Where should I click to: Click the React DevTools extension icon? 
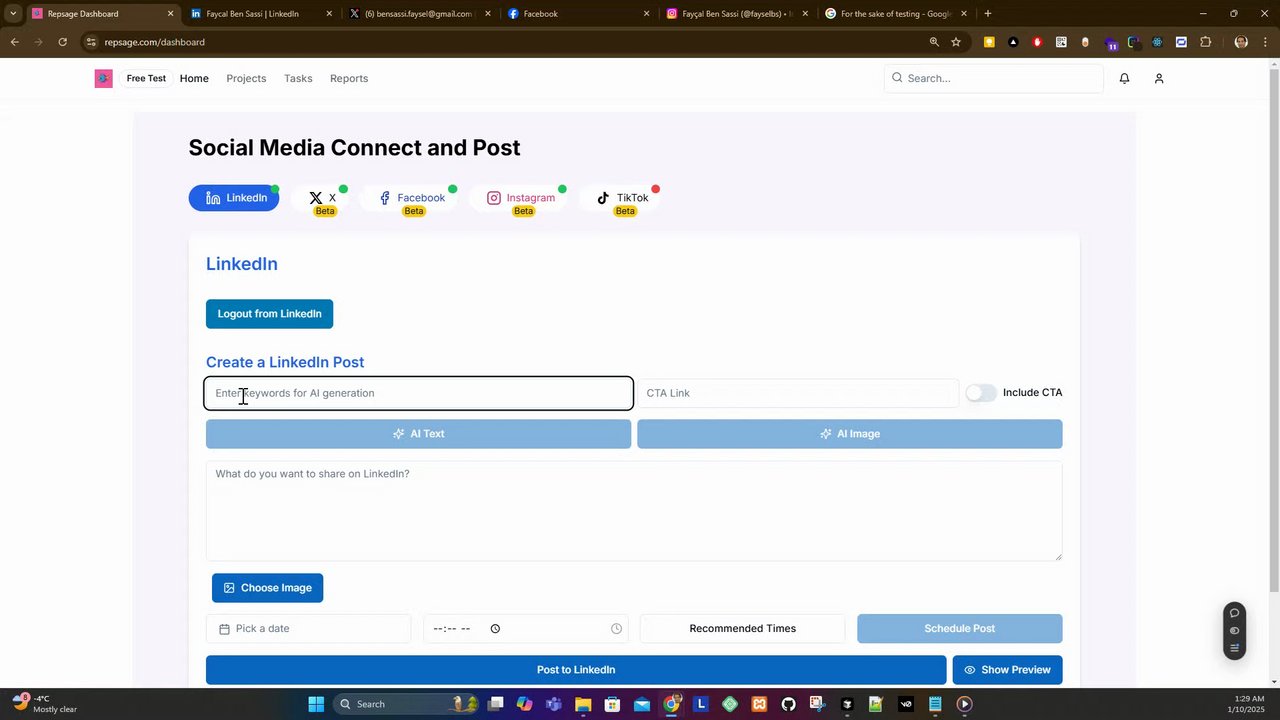tap(1158, 42)
